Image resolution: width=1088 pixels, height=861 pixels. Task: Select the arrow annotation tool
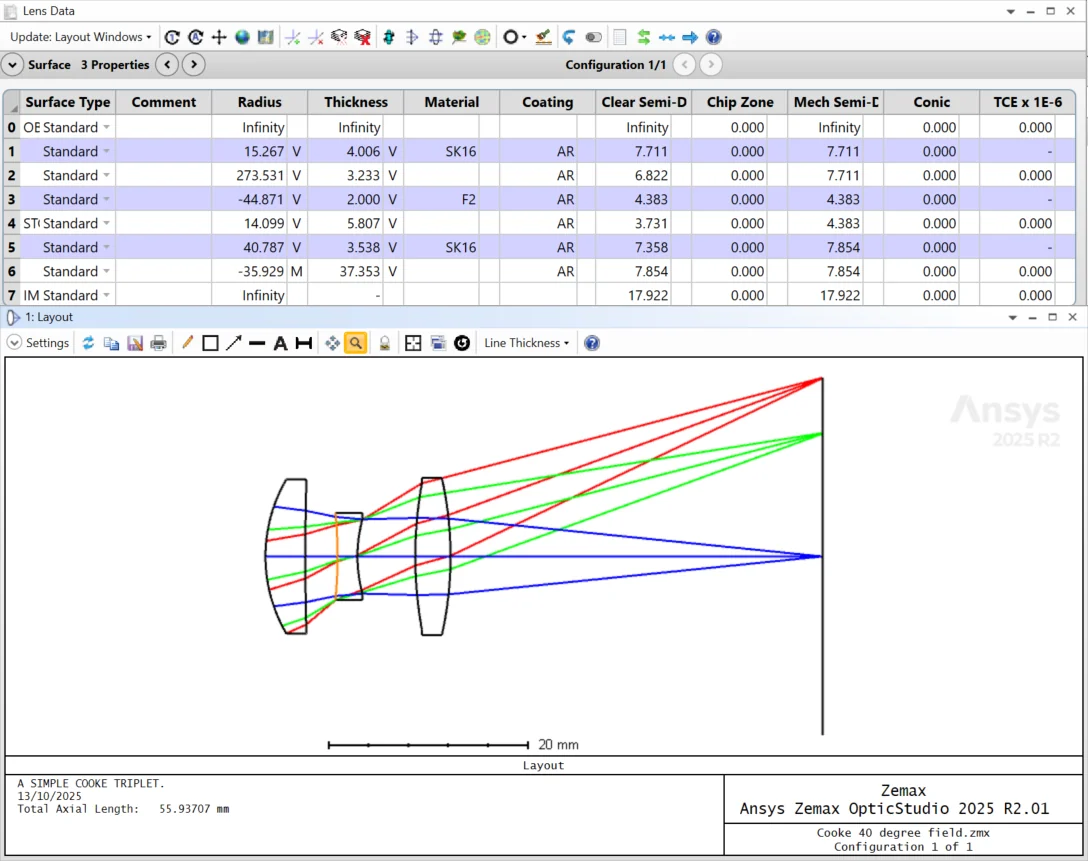click(232, 342)
